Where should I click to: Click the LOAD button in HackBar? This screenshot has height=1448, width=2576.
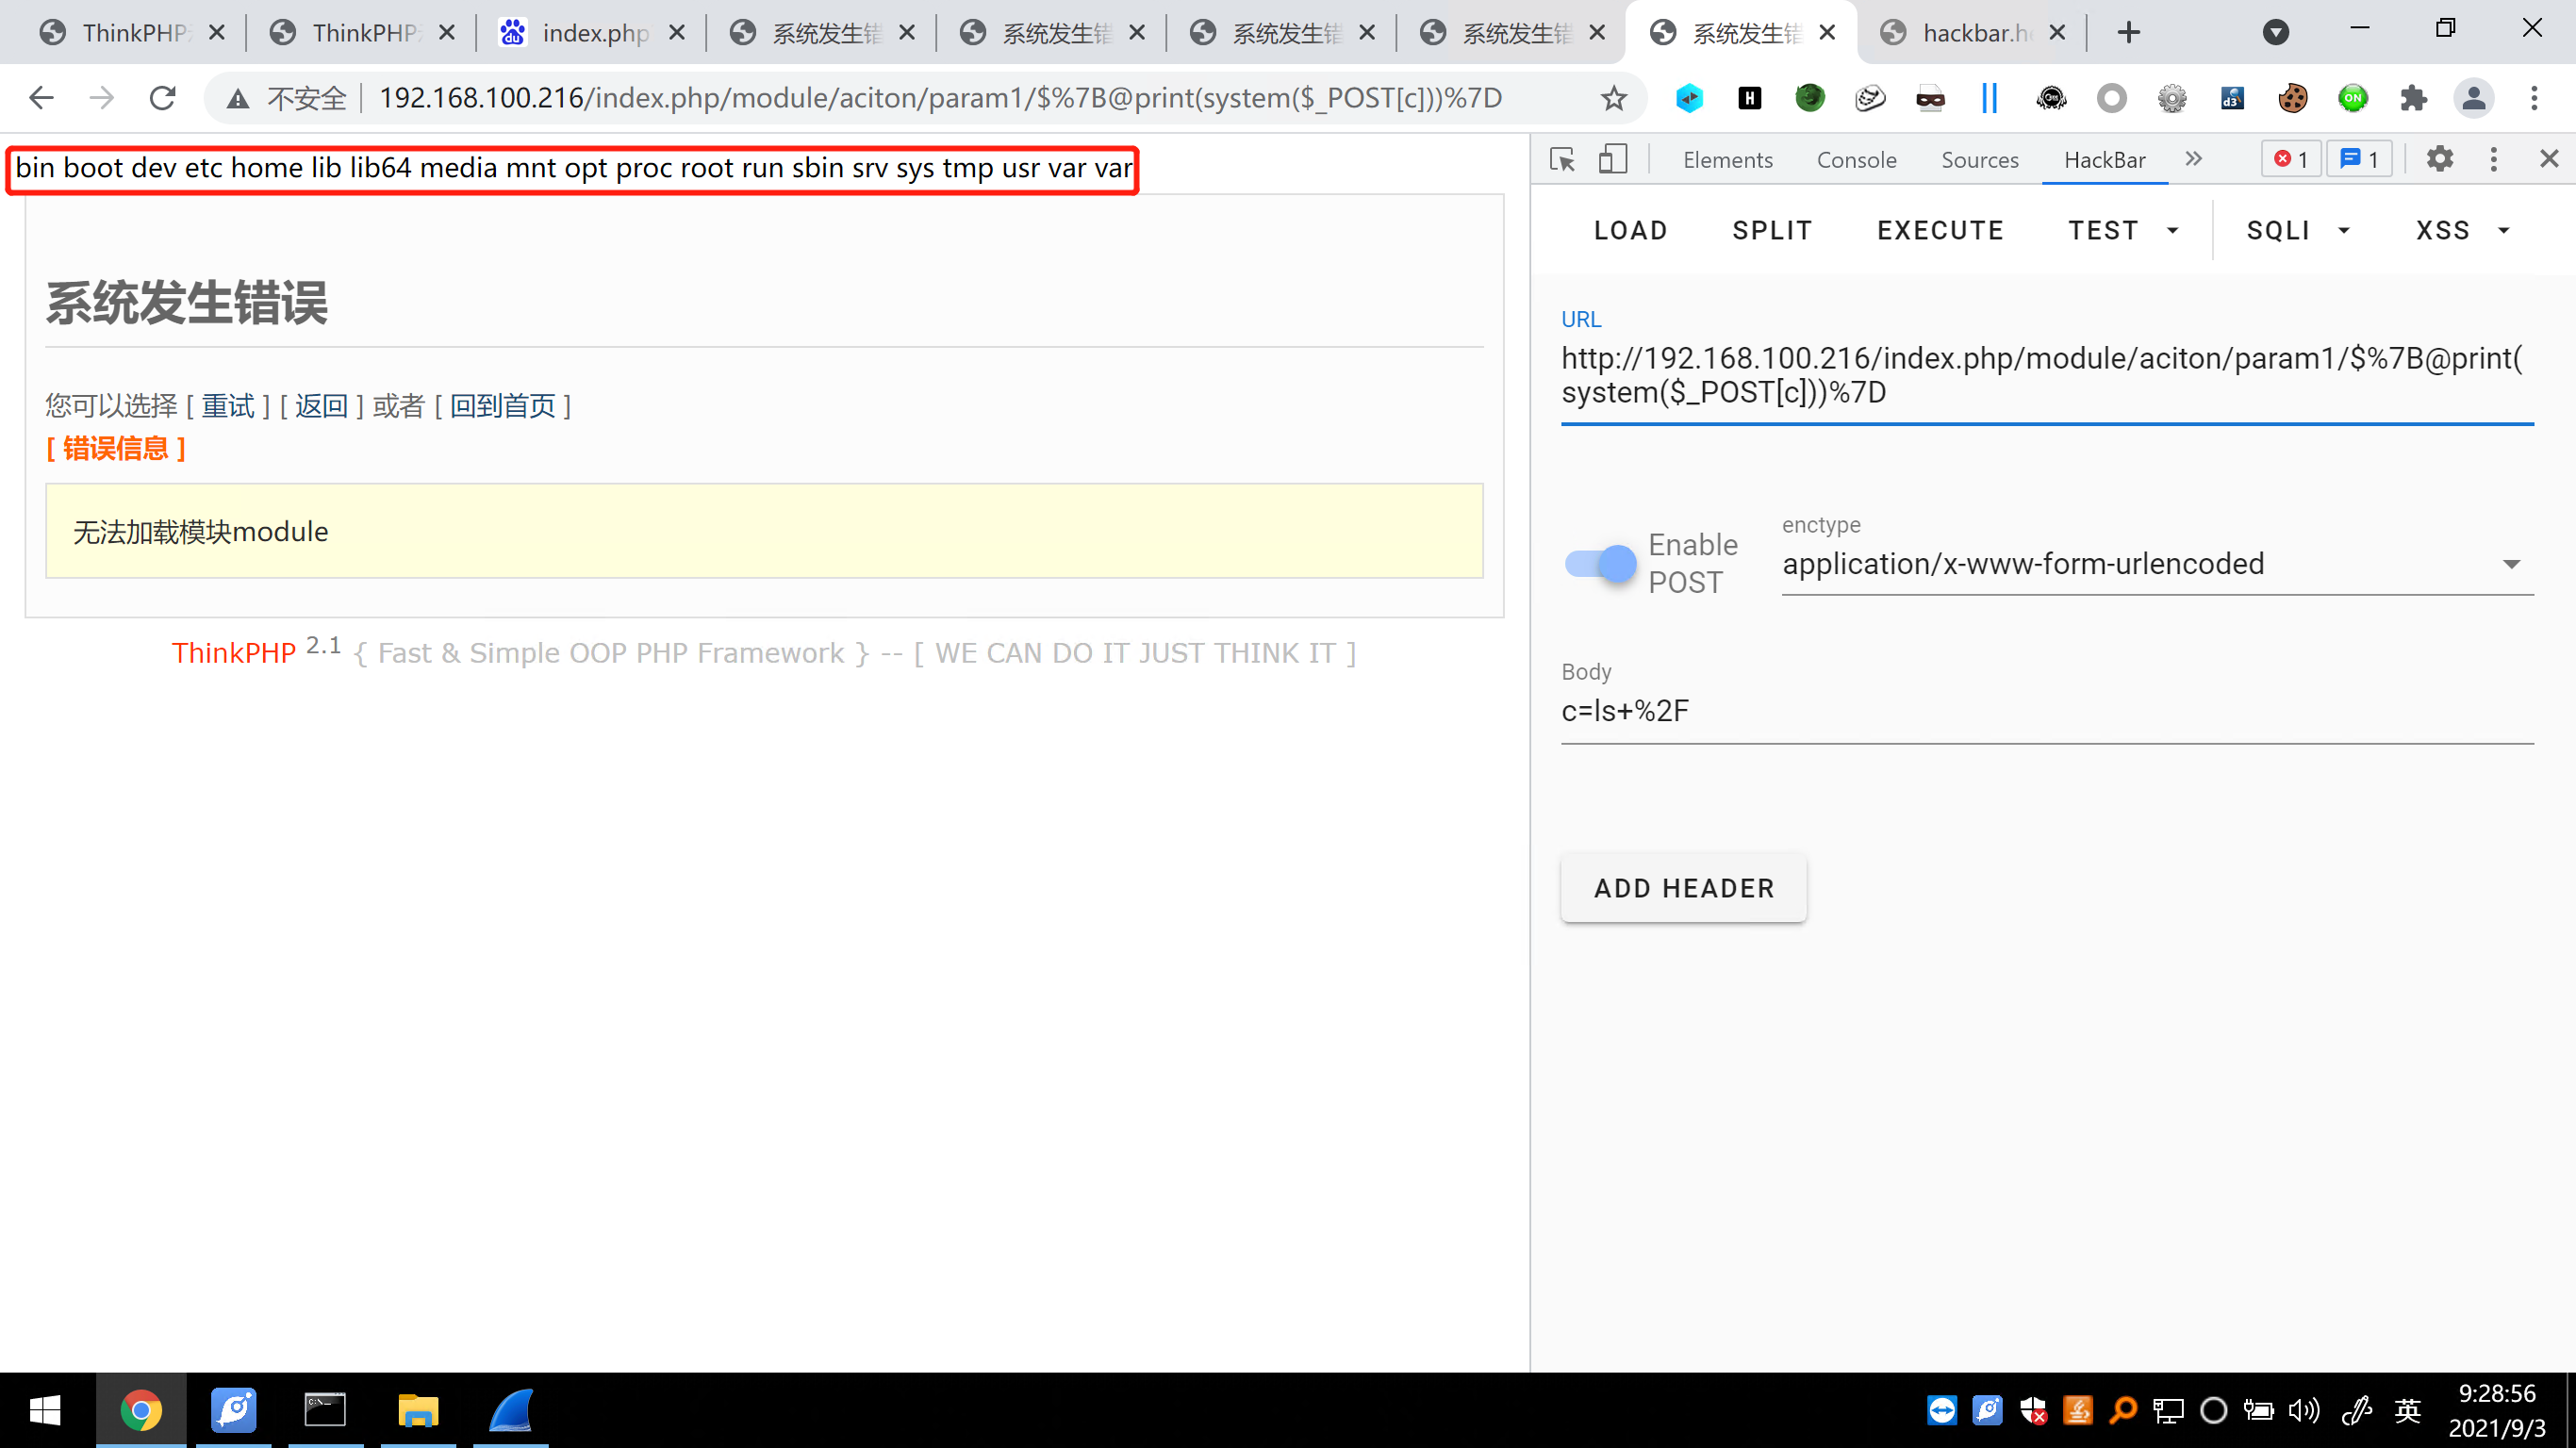pyautogui.click(x=1630, y=231)
